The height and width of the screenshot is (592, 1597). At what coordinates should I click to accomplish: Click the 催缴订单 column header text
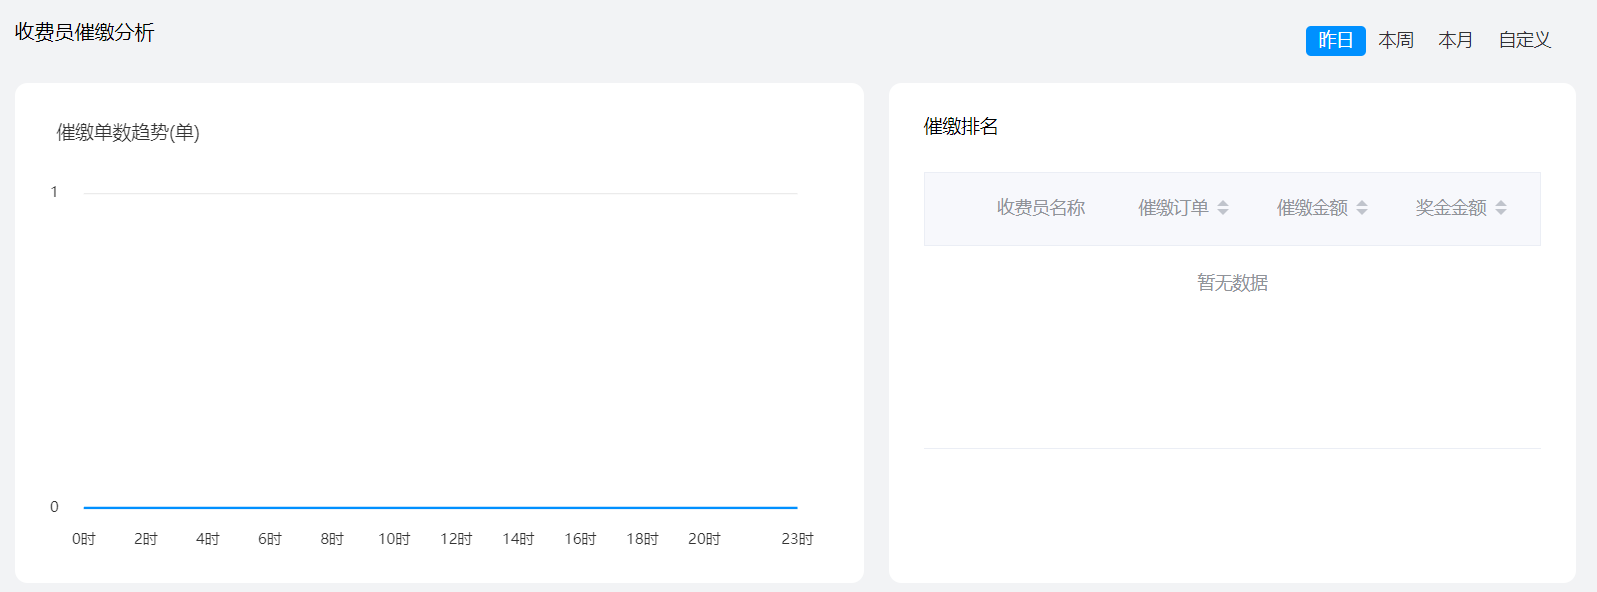pos(1173,208)
